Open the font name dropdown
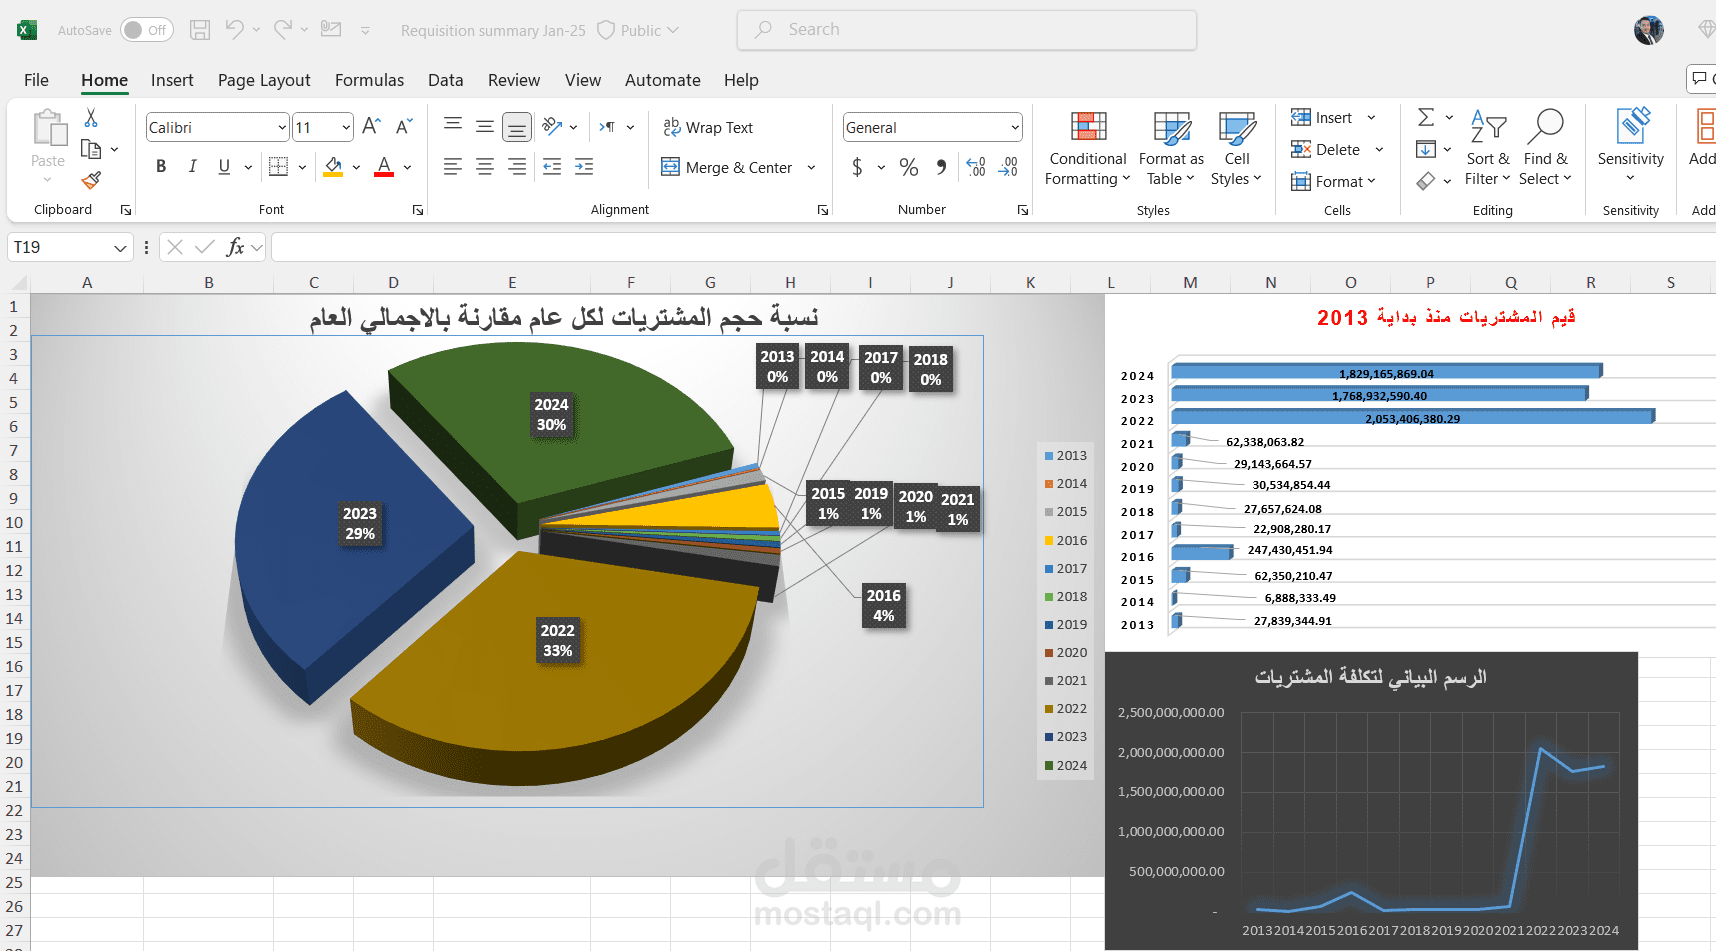 pyautogui.click(x=282, y=127)
